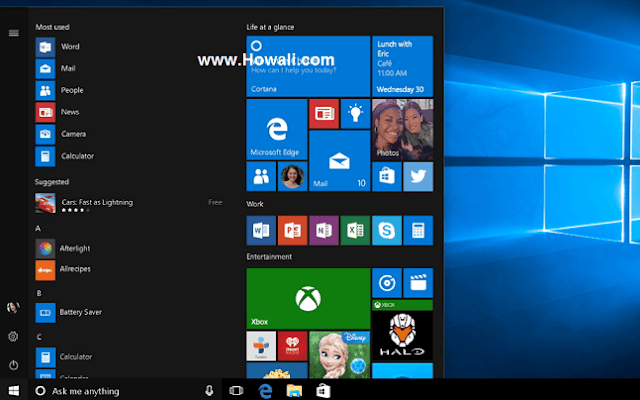Click the Work group title

[255, 204]
